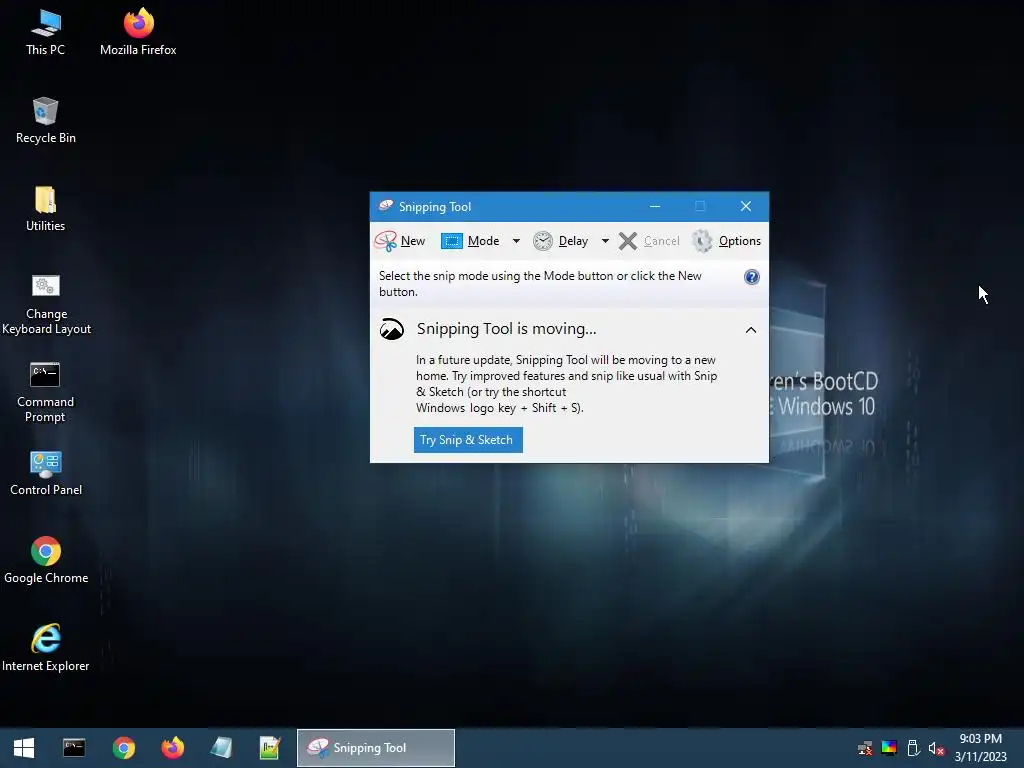1024x768 pixels.
Task: Click the New snip button
Action: click(x=400, y=241)
